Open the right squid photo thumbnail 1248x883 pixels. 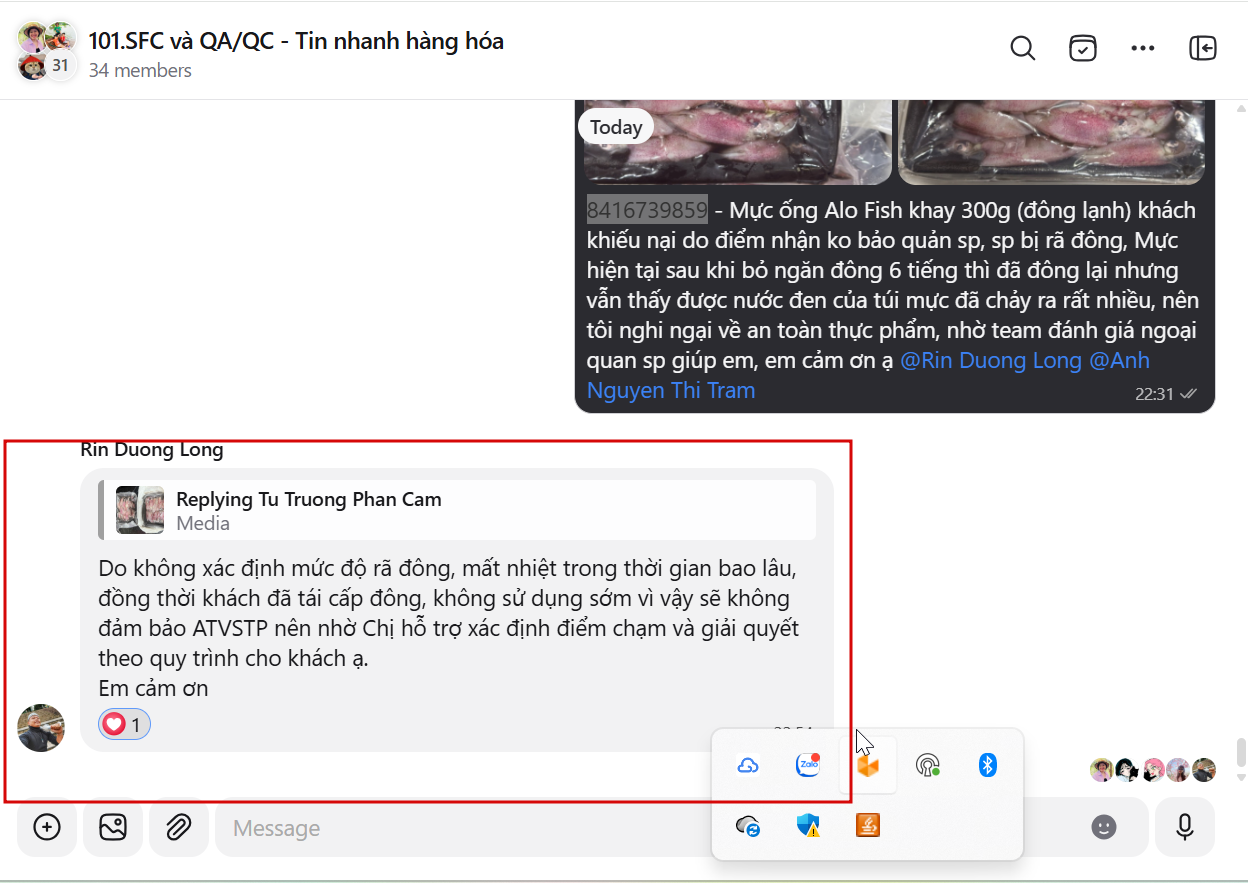point(1052,142)
